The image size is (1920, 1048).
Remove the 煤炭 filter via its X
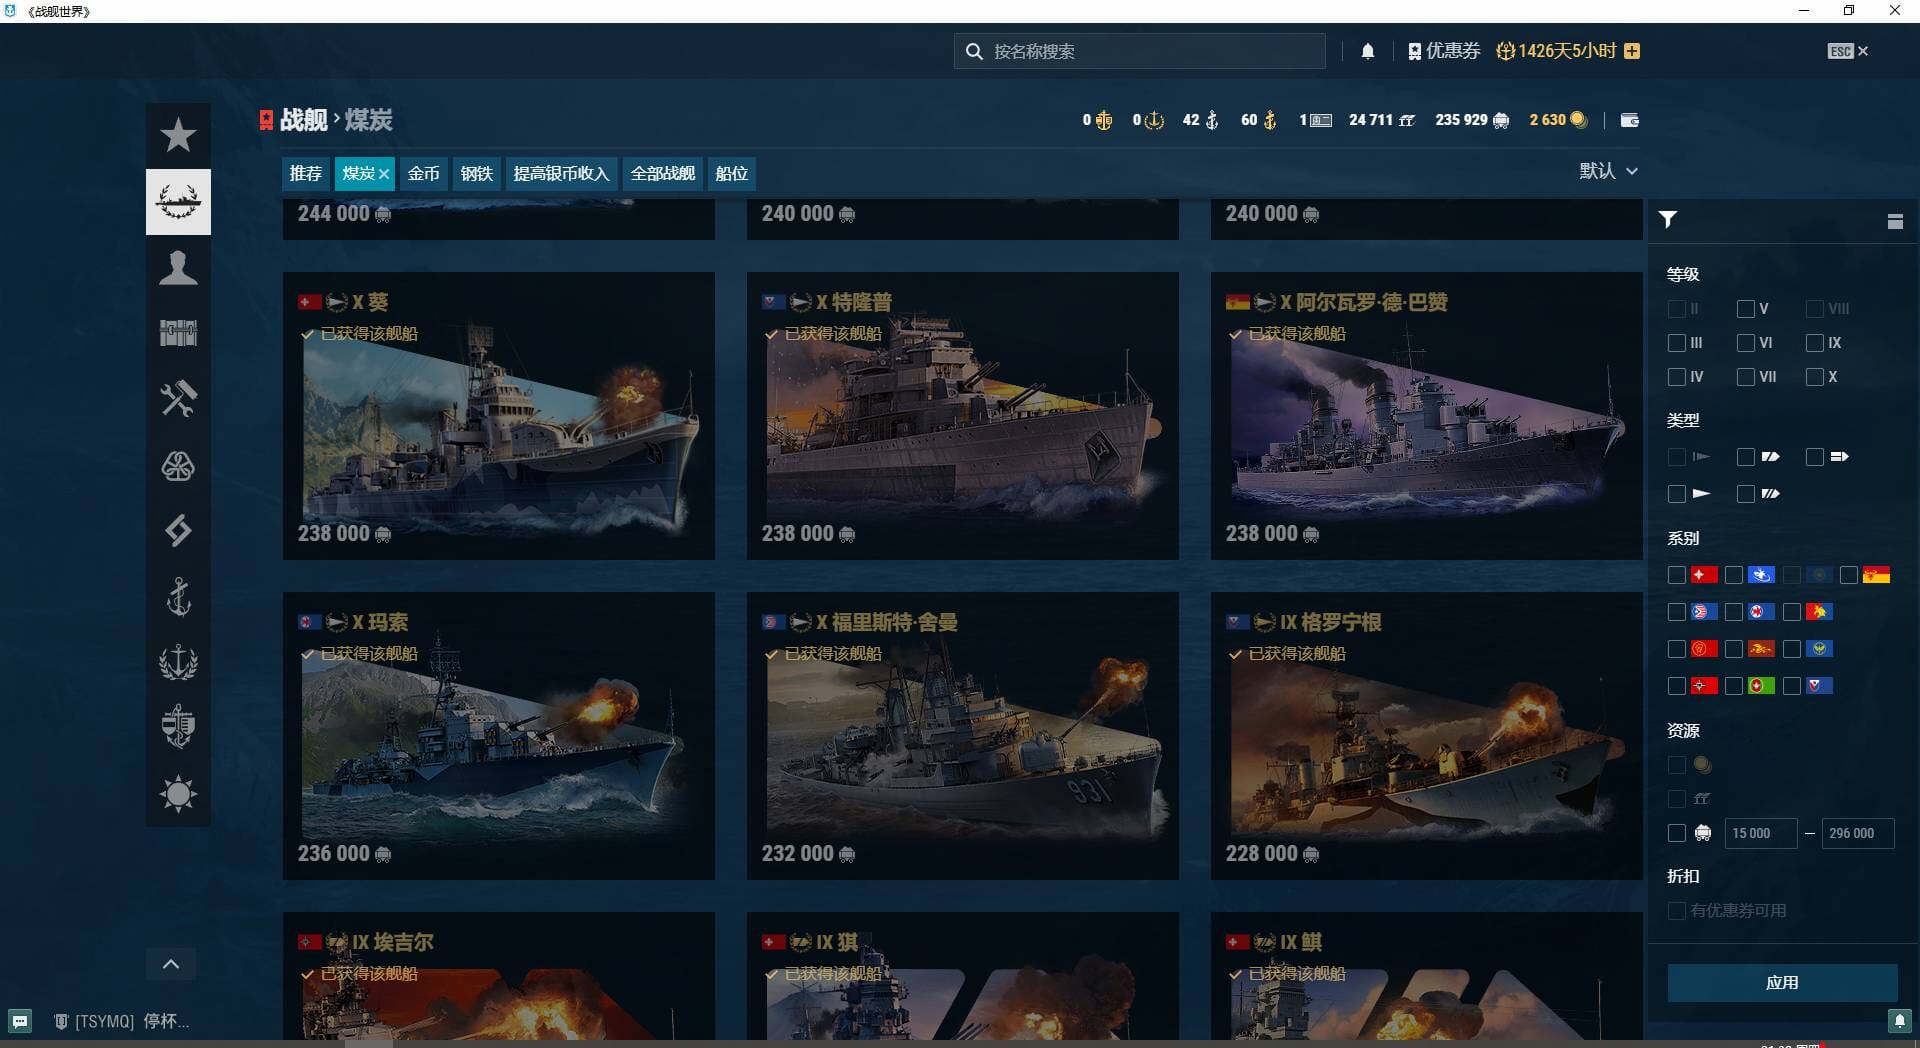[384, 174]
